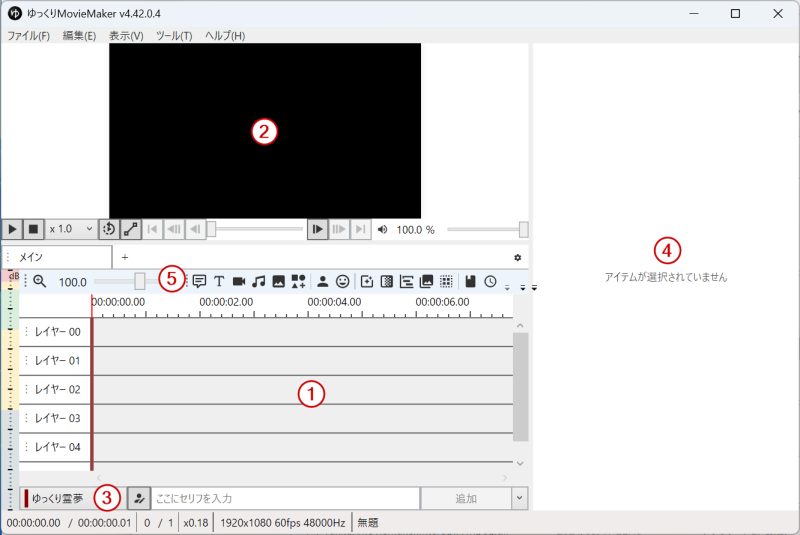800x535 pixels.
Task: Expand the dropdown next to 追加 button
Action: click(518, 498)
